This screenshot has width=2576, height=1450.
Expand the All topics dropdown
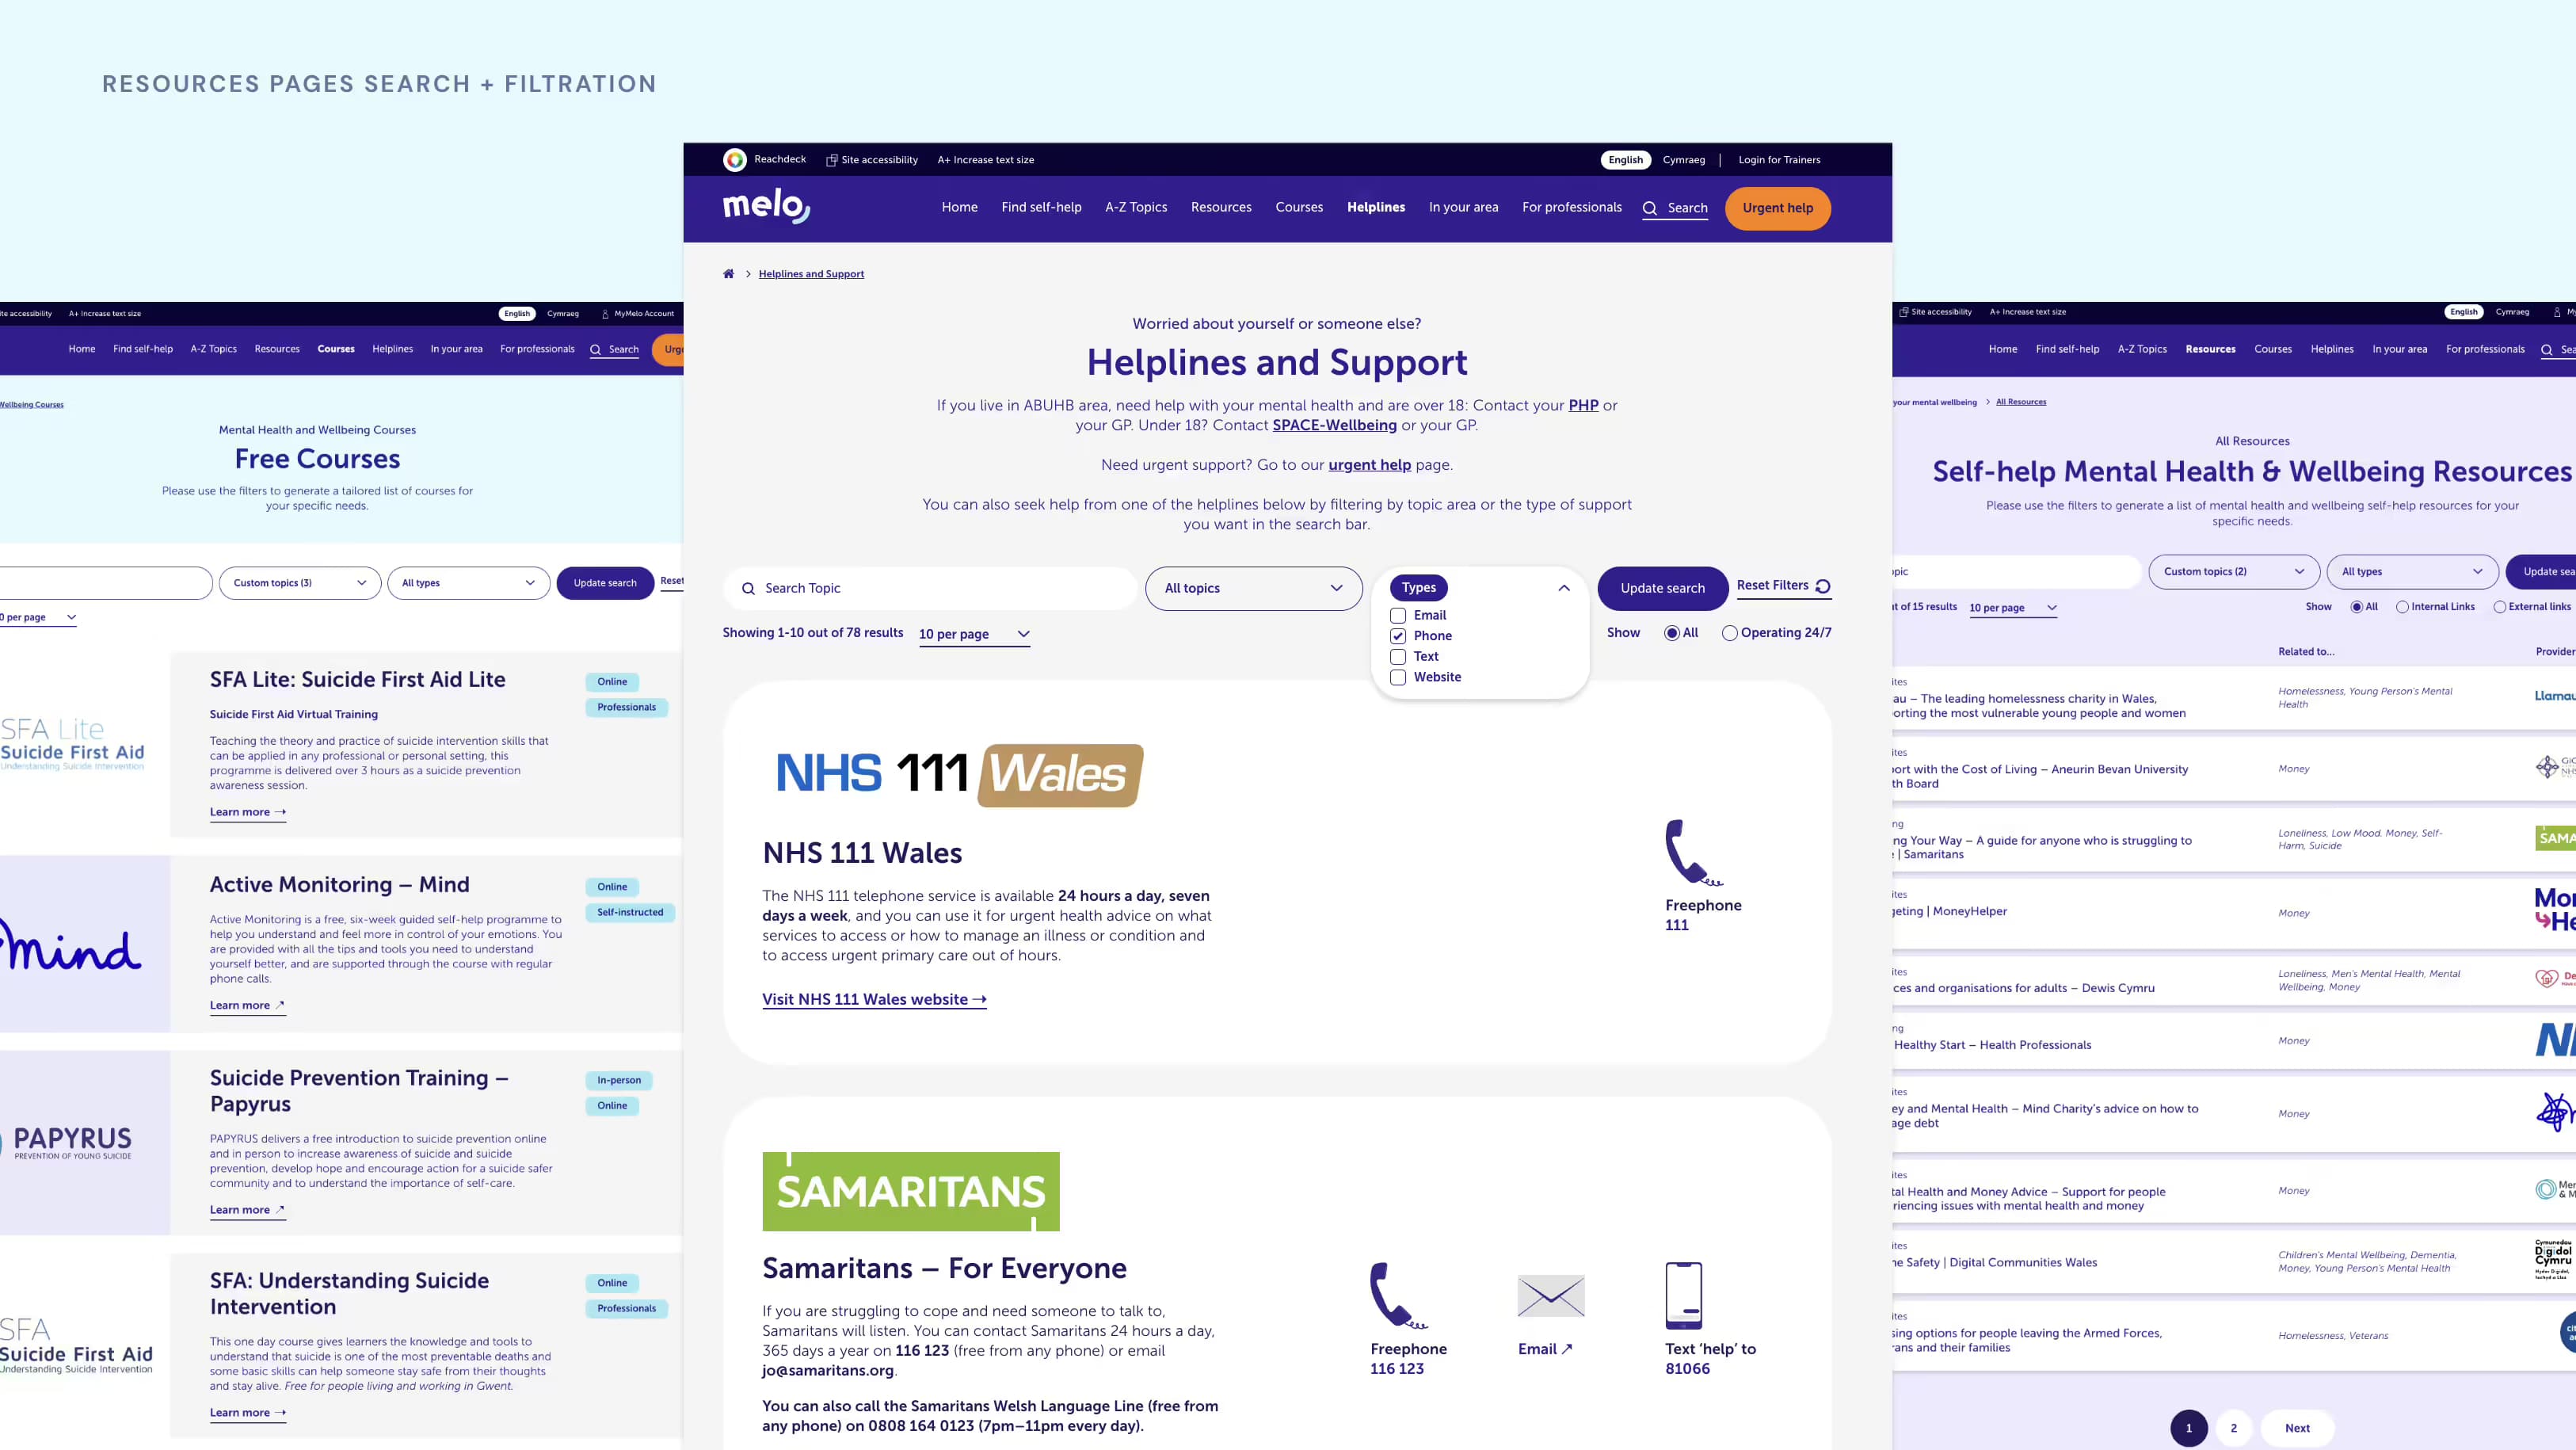[x=1252, y=588]
